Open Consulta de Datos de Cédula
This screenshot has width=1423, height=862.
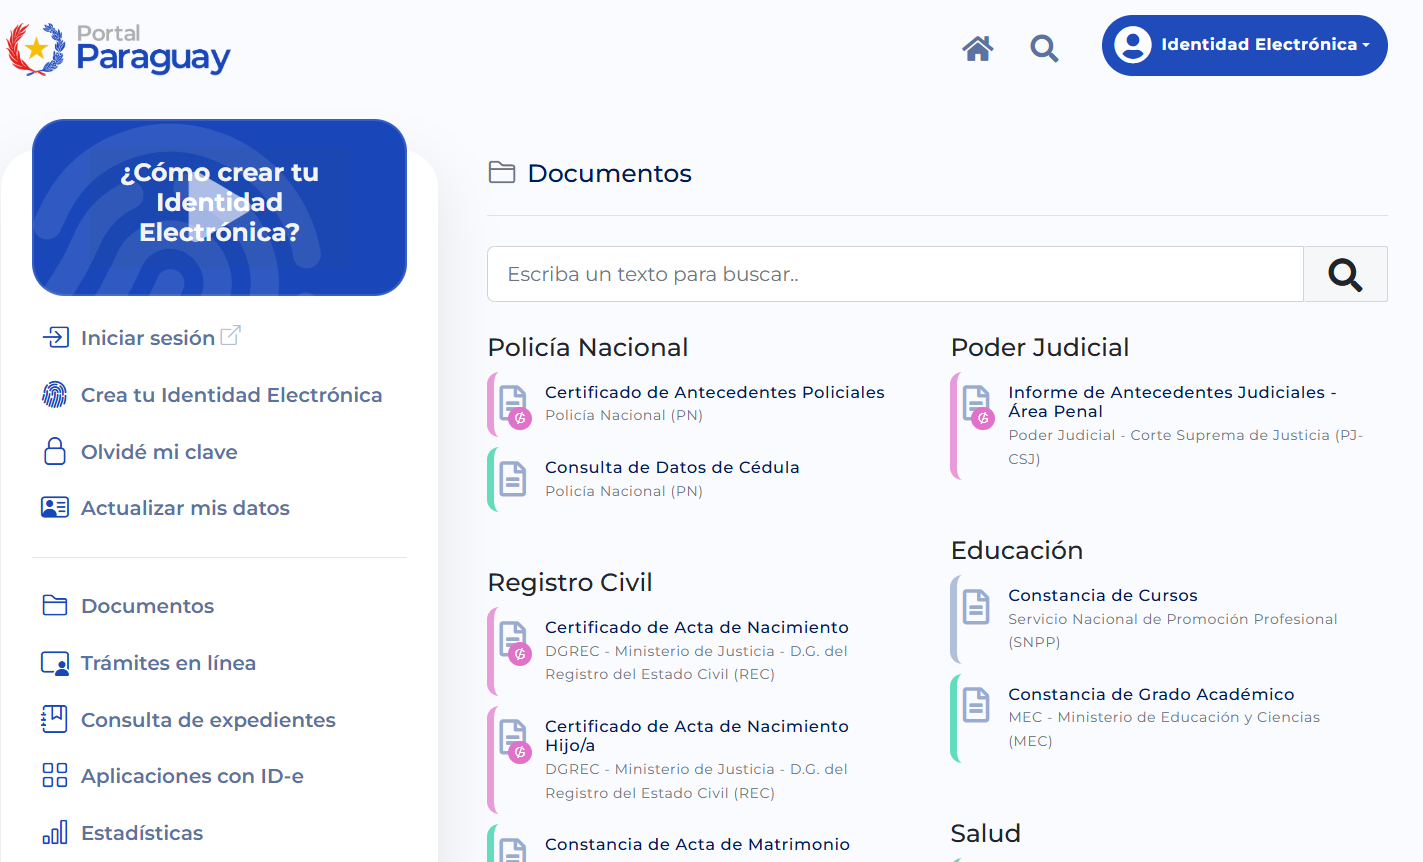tap(671, 468)
